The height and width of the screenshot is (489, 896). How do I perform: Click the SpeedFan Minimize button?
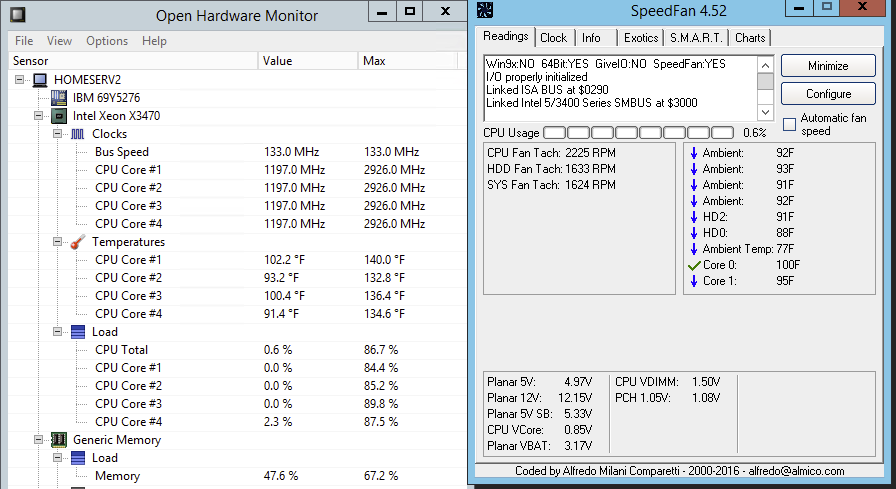(x=828, y=66)
